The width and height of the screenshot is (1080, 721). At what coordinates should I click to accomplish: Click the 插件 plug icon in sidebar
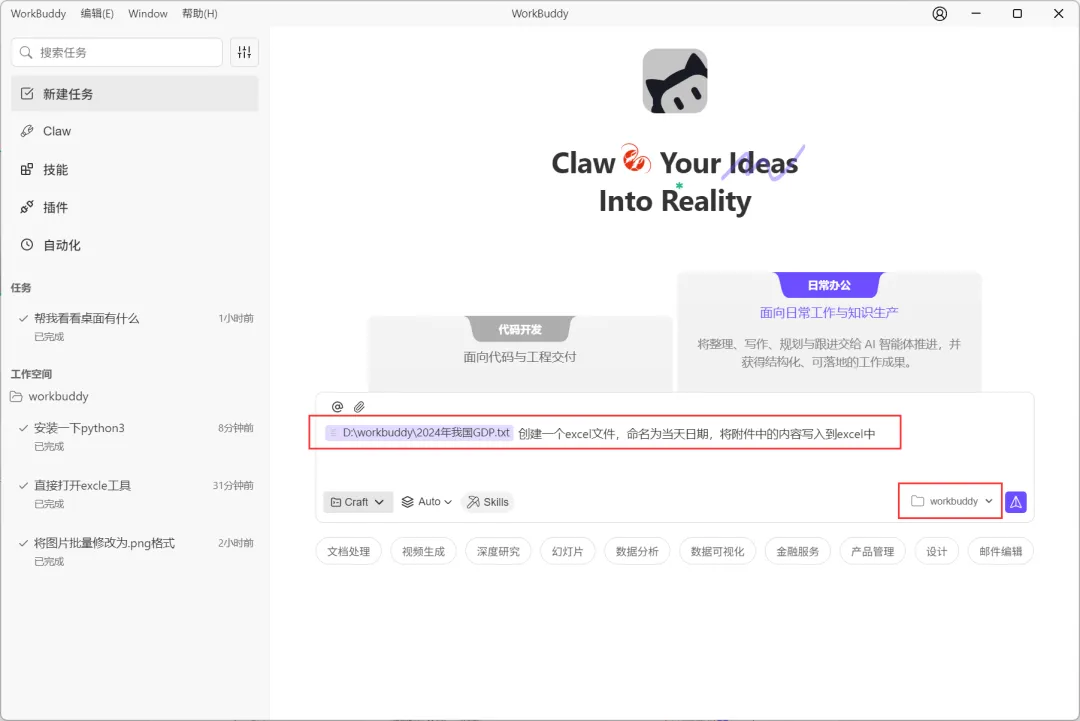click(x=27, y=207)
